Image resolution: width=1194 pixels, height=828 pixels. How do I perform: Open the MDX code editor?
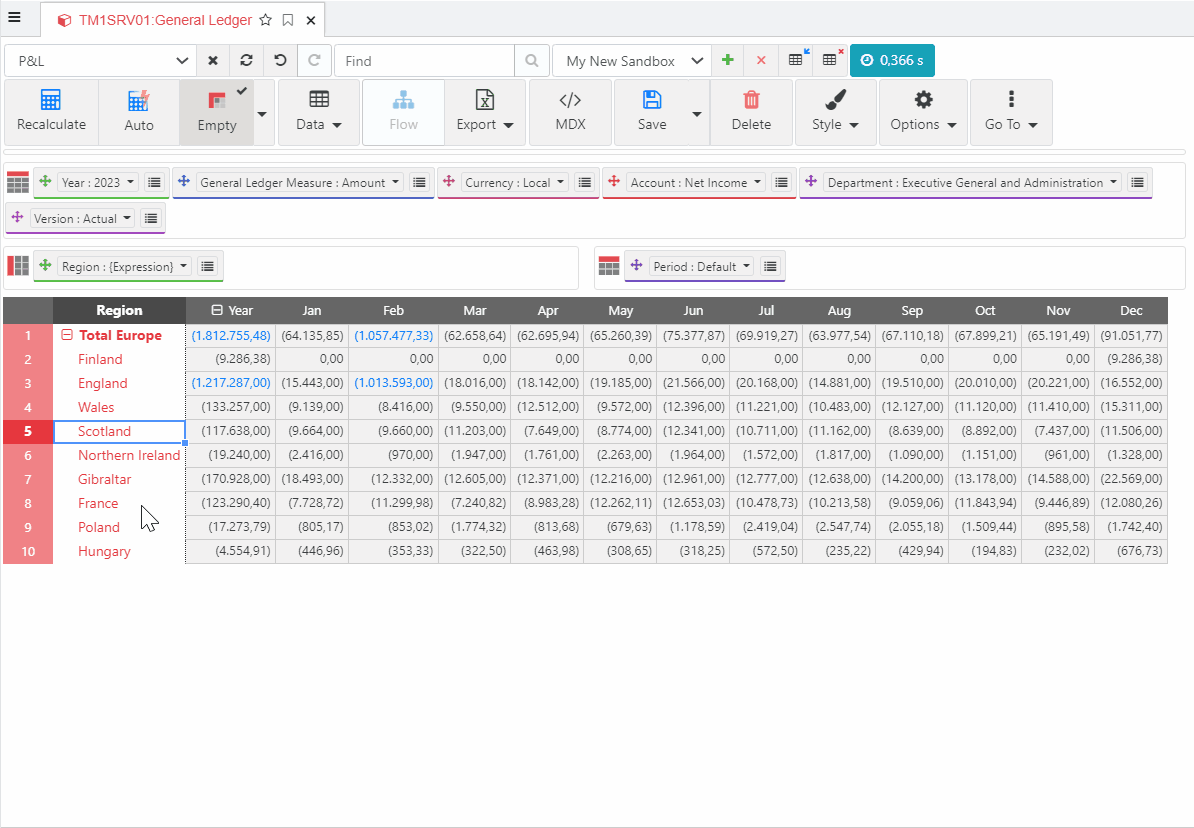569,111
